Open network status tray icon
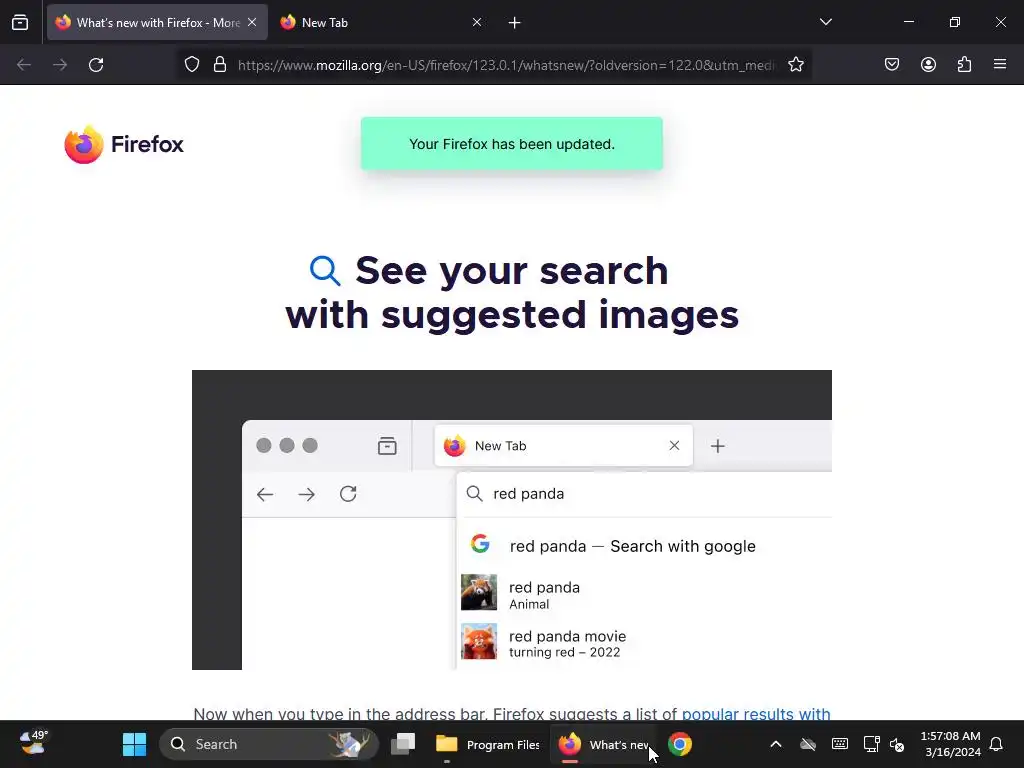This screenshot has height=768, width=1024. click(x=871, y=744)
